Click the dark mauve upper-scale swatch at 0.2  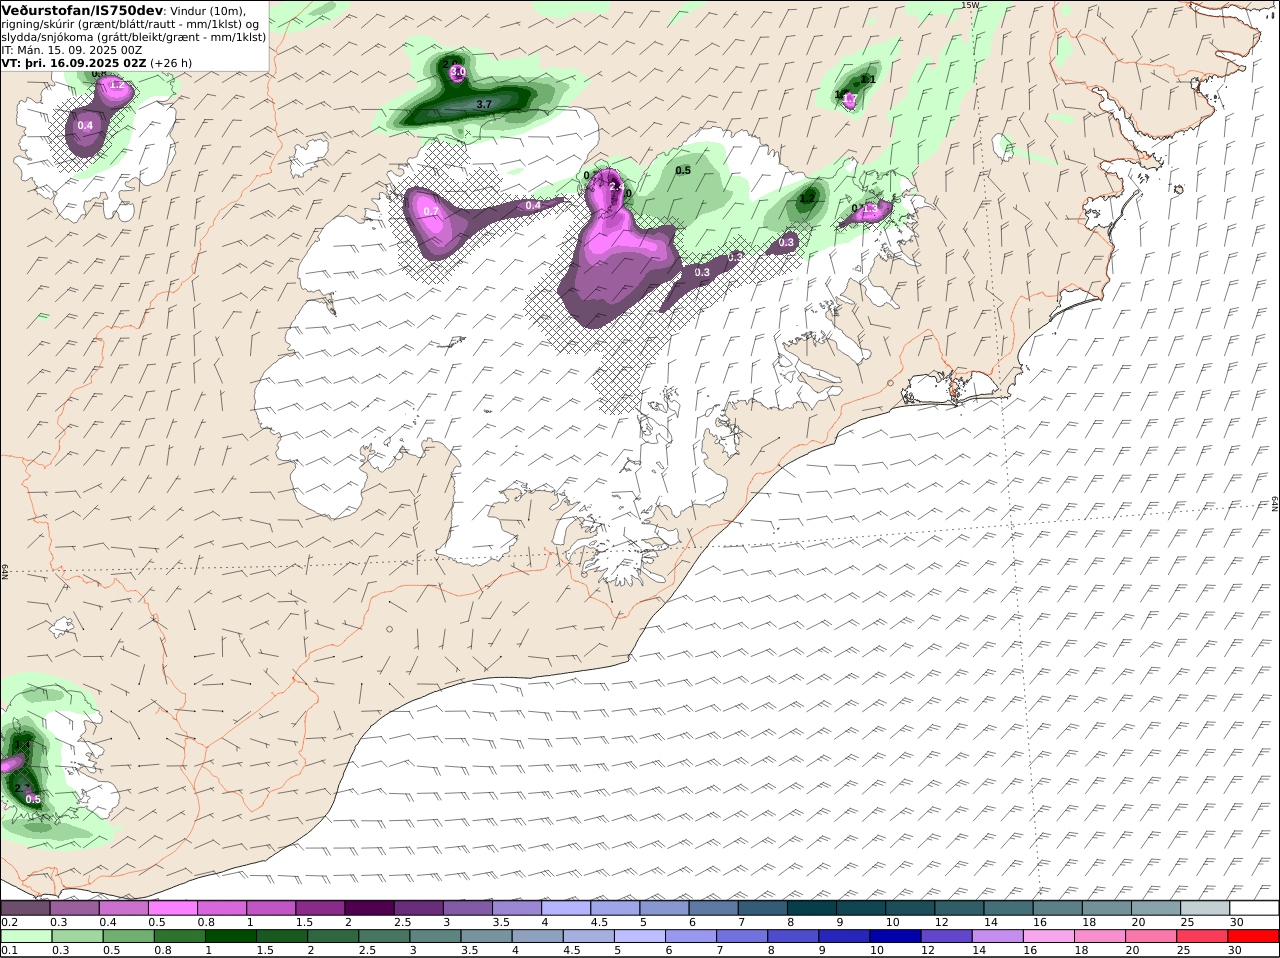click(x=25, y=908)
